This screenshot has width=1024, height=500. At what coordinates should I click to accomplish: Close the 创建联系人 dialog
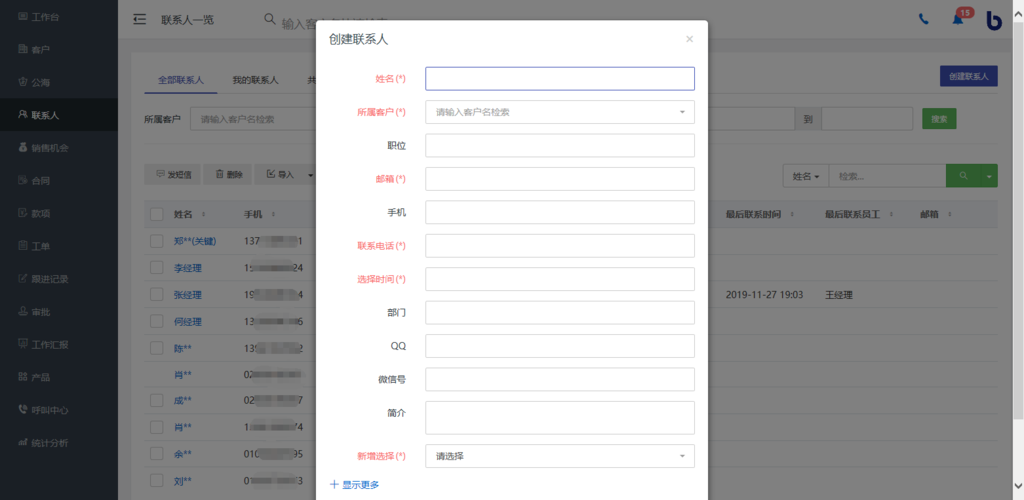click(690, 39)
